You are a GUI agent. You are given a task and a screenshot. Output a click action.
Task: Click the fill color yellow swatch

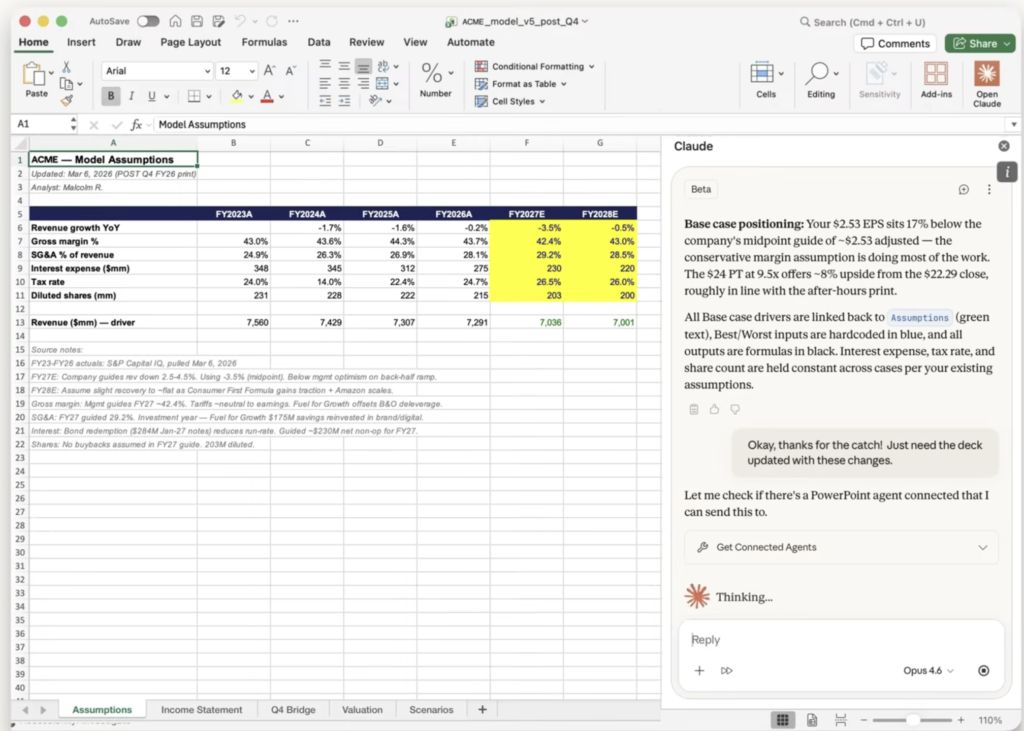pyautogui.click(x=237, y=97)
